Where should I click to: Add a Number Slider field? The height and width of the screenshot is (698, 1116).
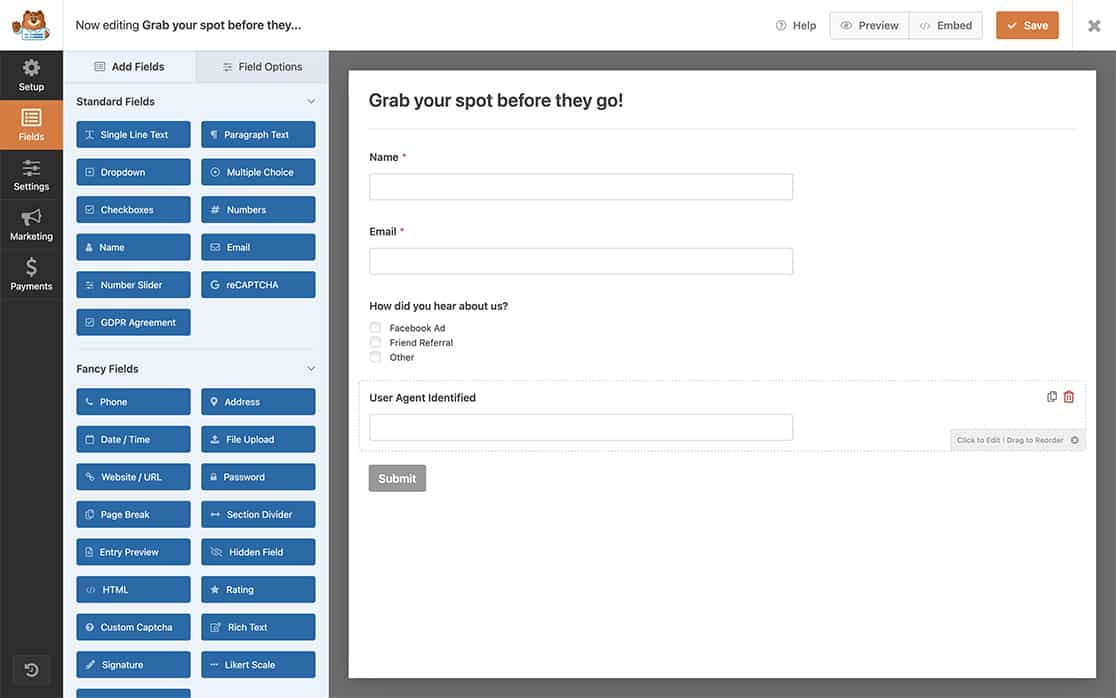tap(133, 284)
